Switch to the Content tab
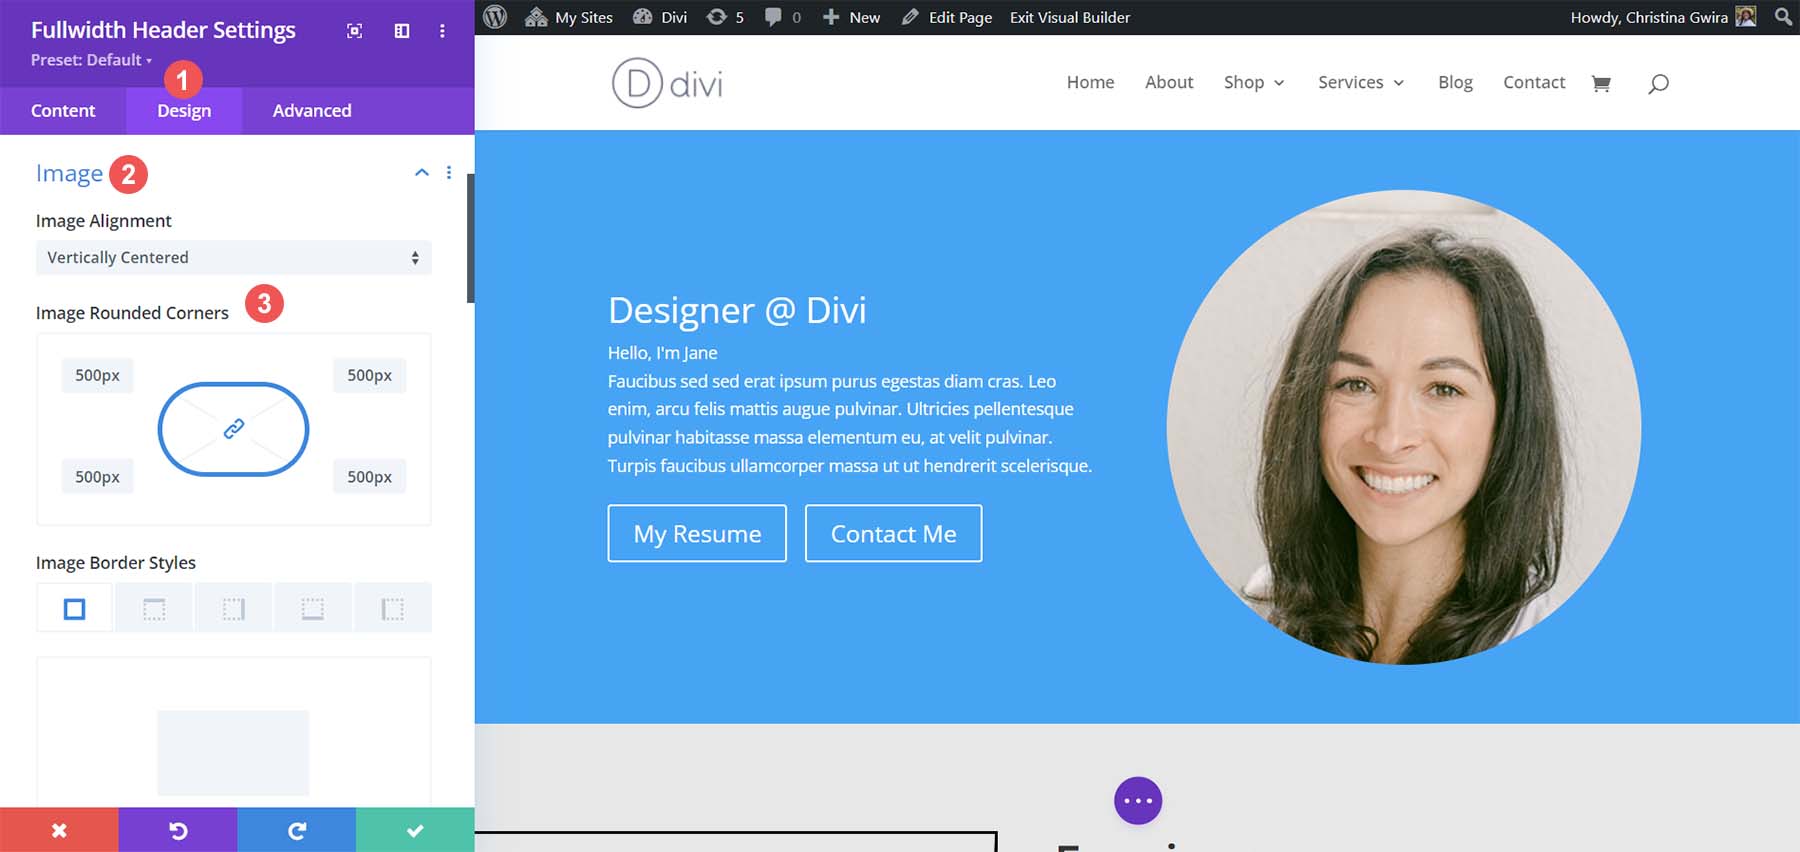1800x852 pixels. click(x=63, y=111)
